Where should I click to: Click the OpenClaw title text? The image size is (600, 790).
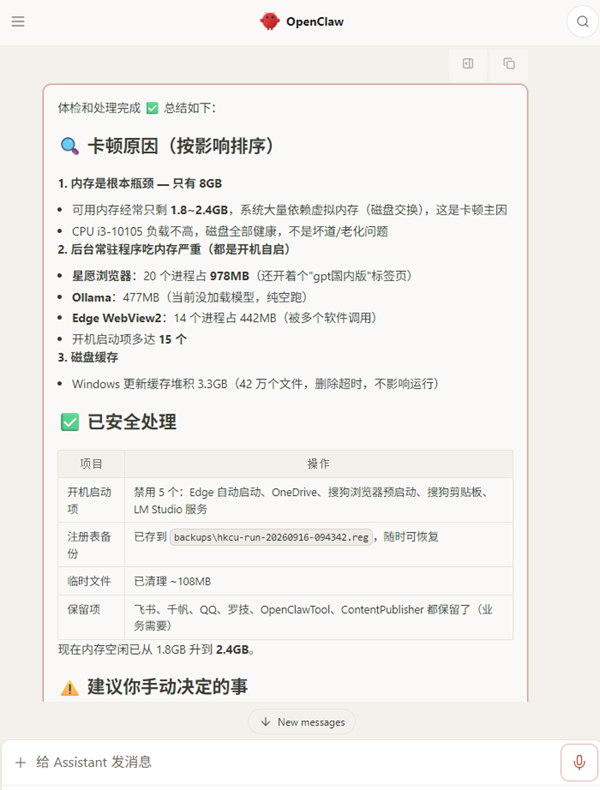tap(315, 22)
